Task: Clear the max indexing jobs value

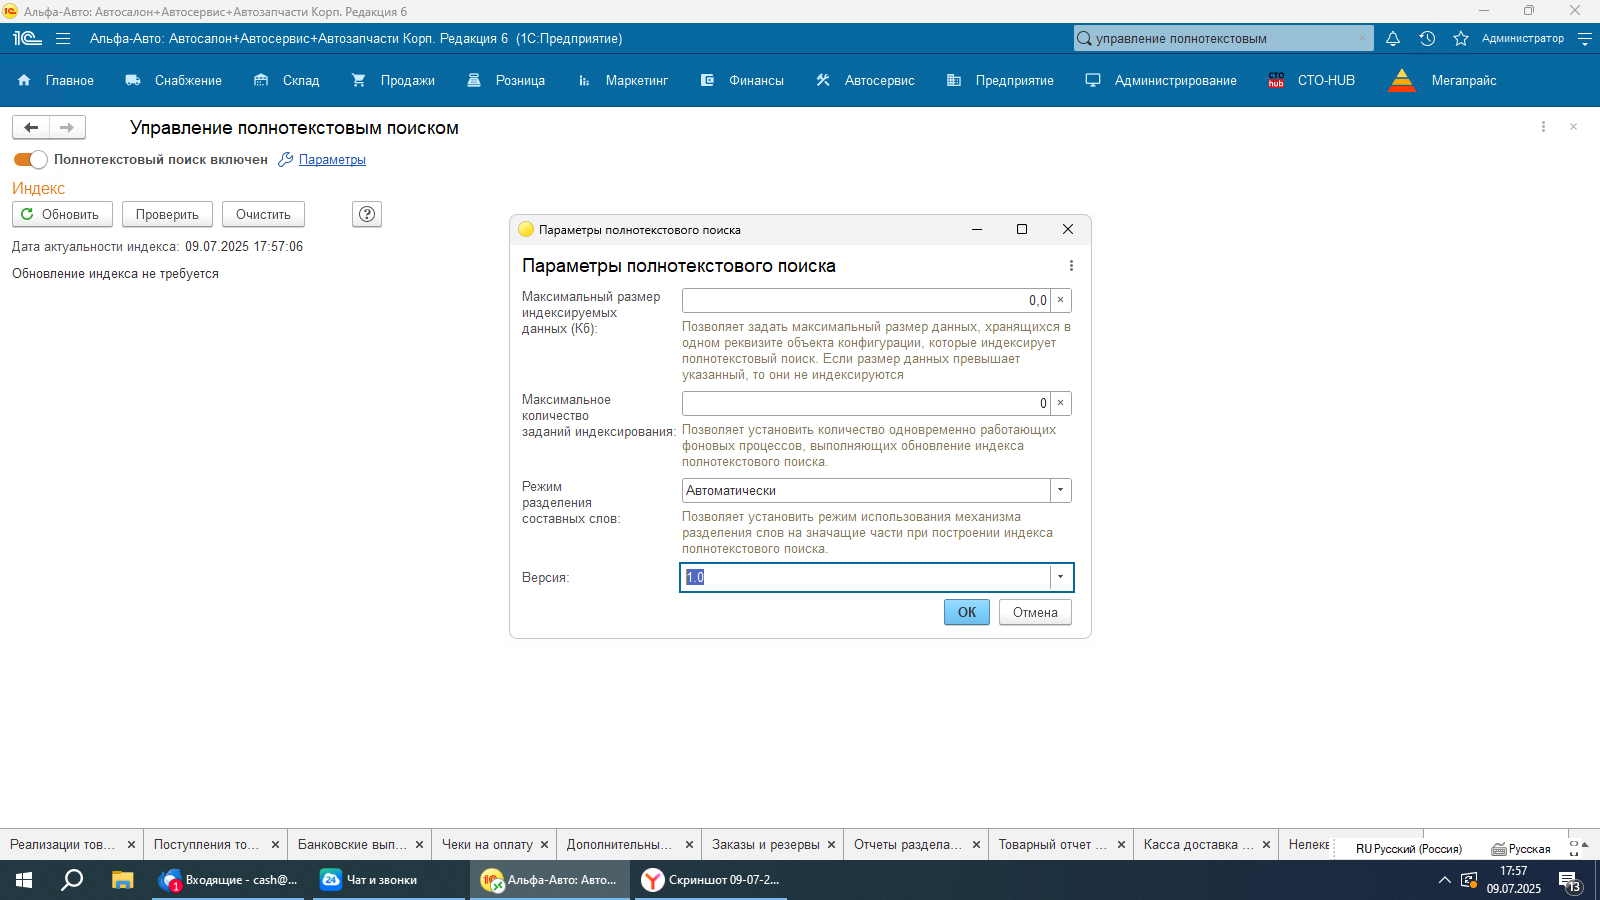Action: [1061, 403]
